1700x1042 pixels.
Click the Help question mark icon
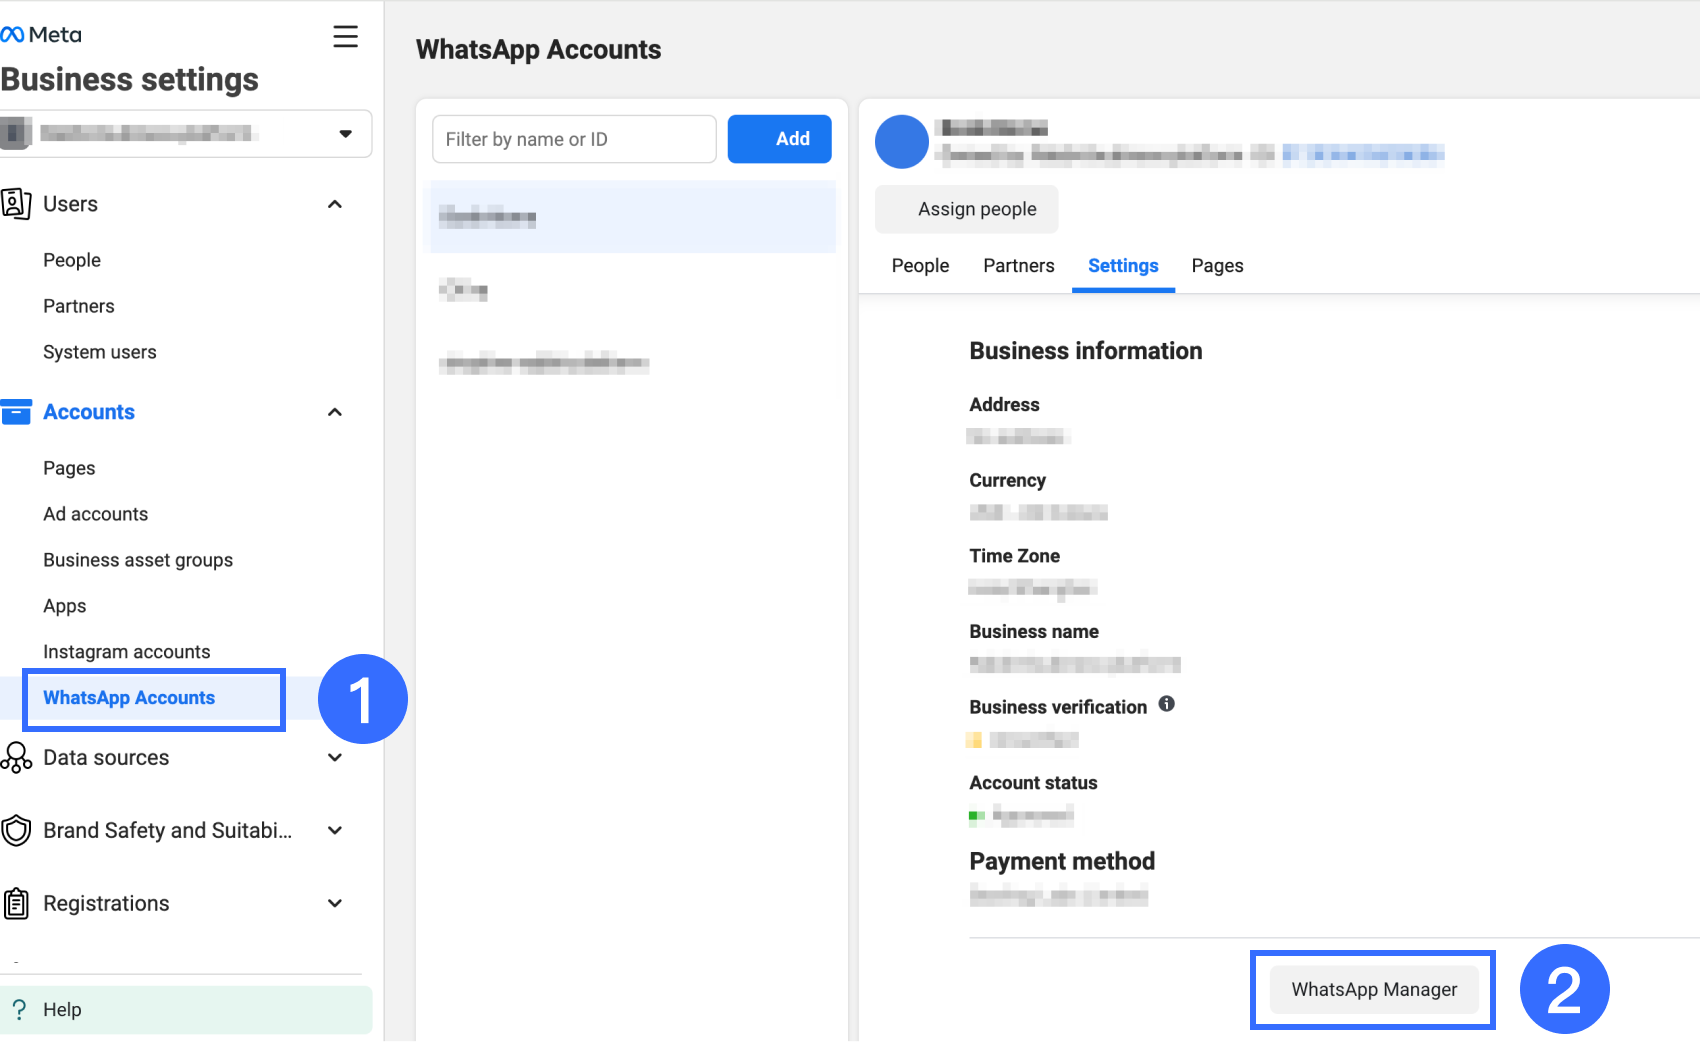pyautogui.click(x=19, y=1010)
